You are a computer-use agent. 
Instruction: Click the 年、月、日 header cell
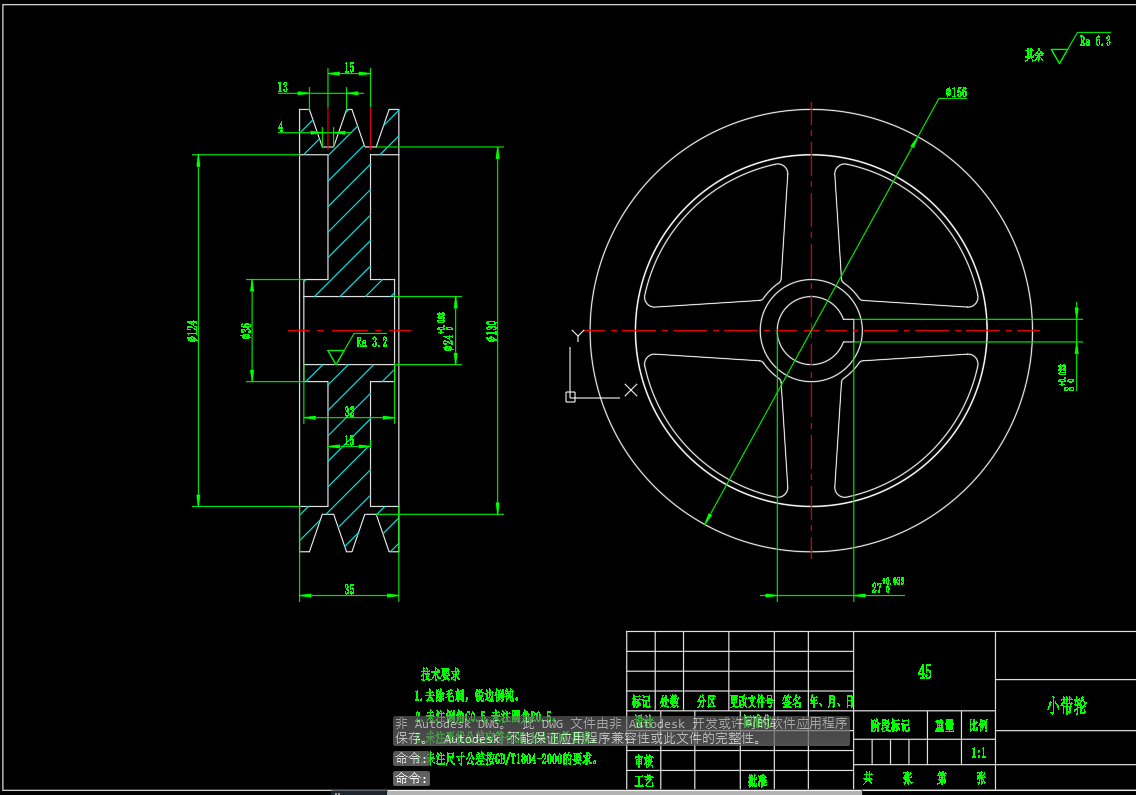832,701
